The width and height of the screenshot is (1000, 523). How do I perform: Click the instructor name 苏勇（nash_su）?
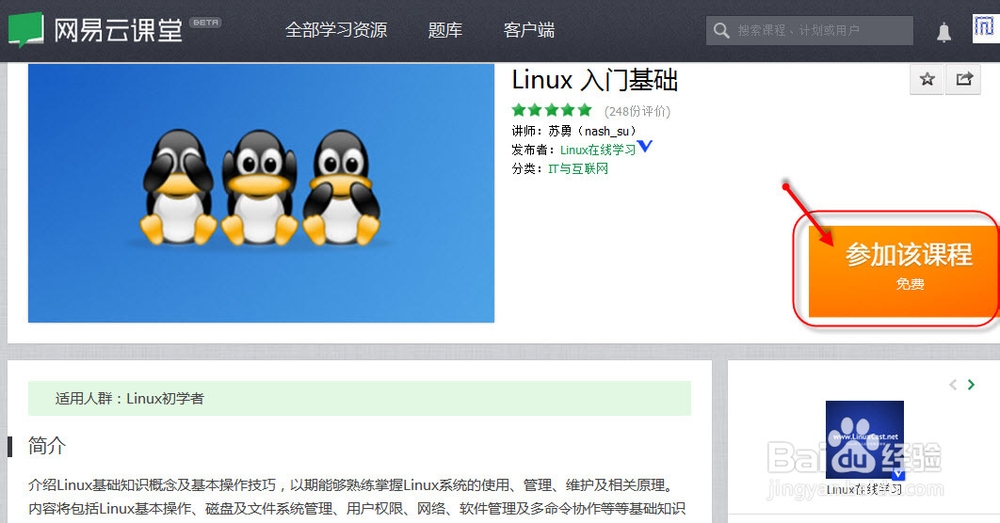pyautogui.click(x=592, y=131)
